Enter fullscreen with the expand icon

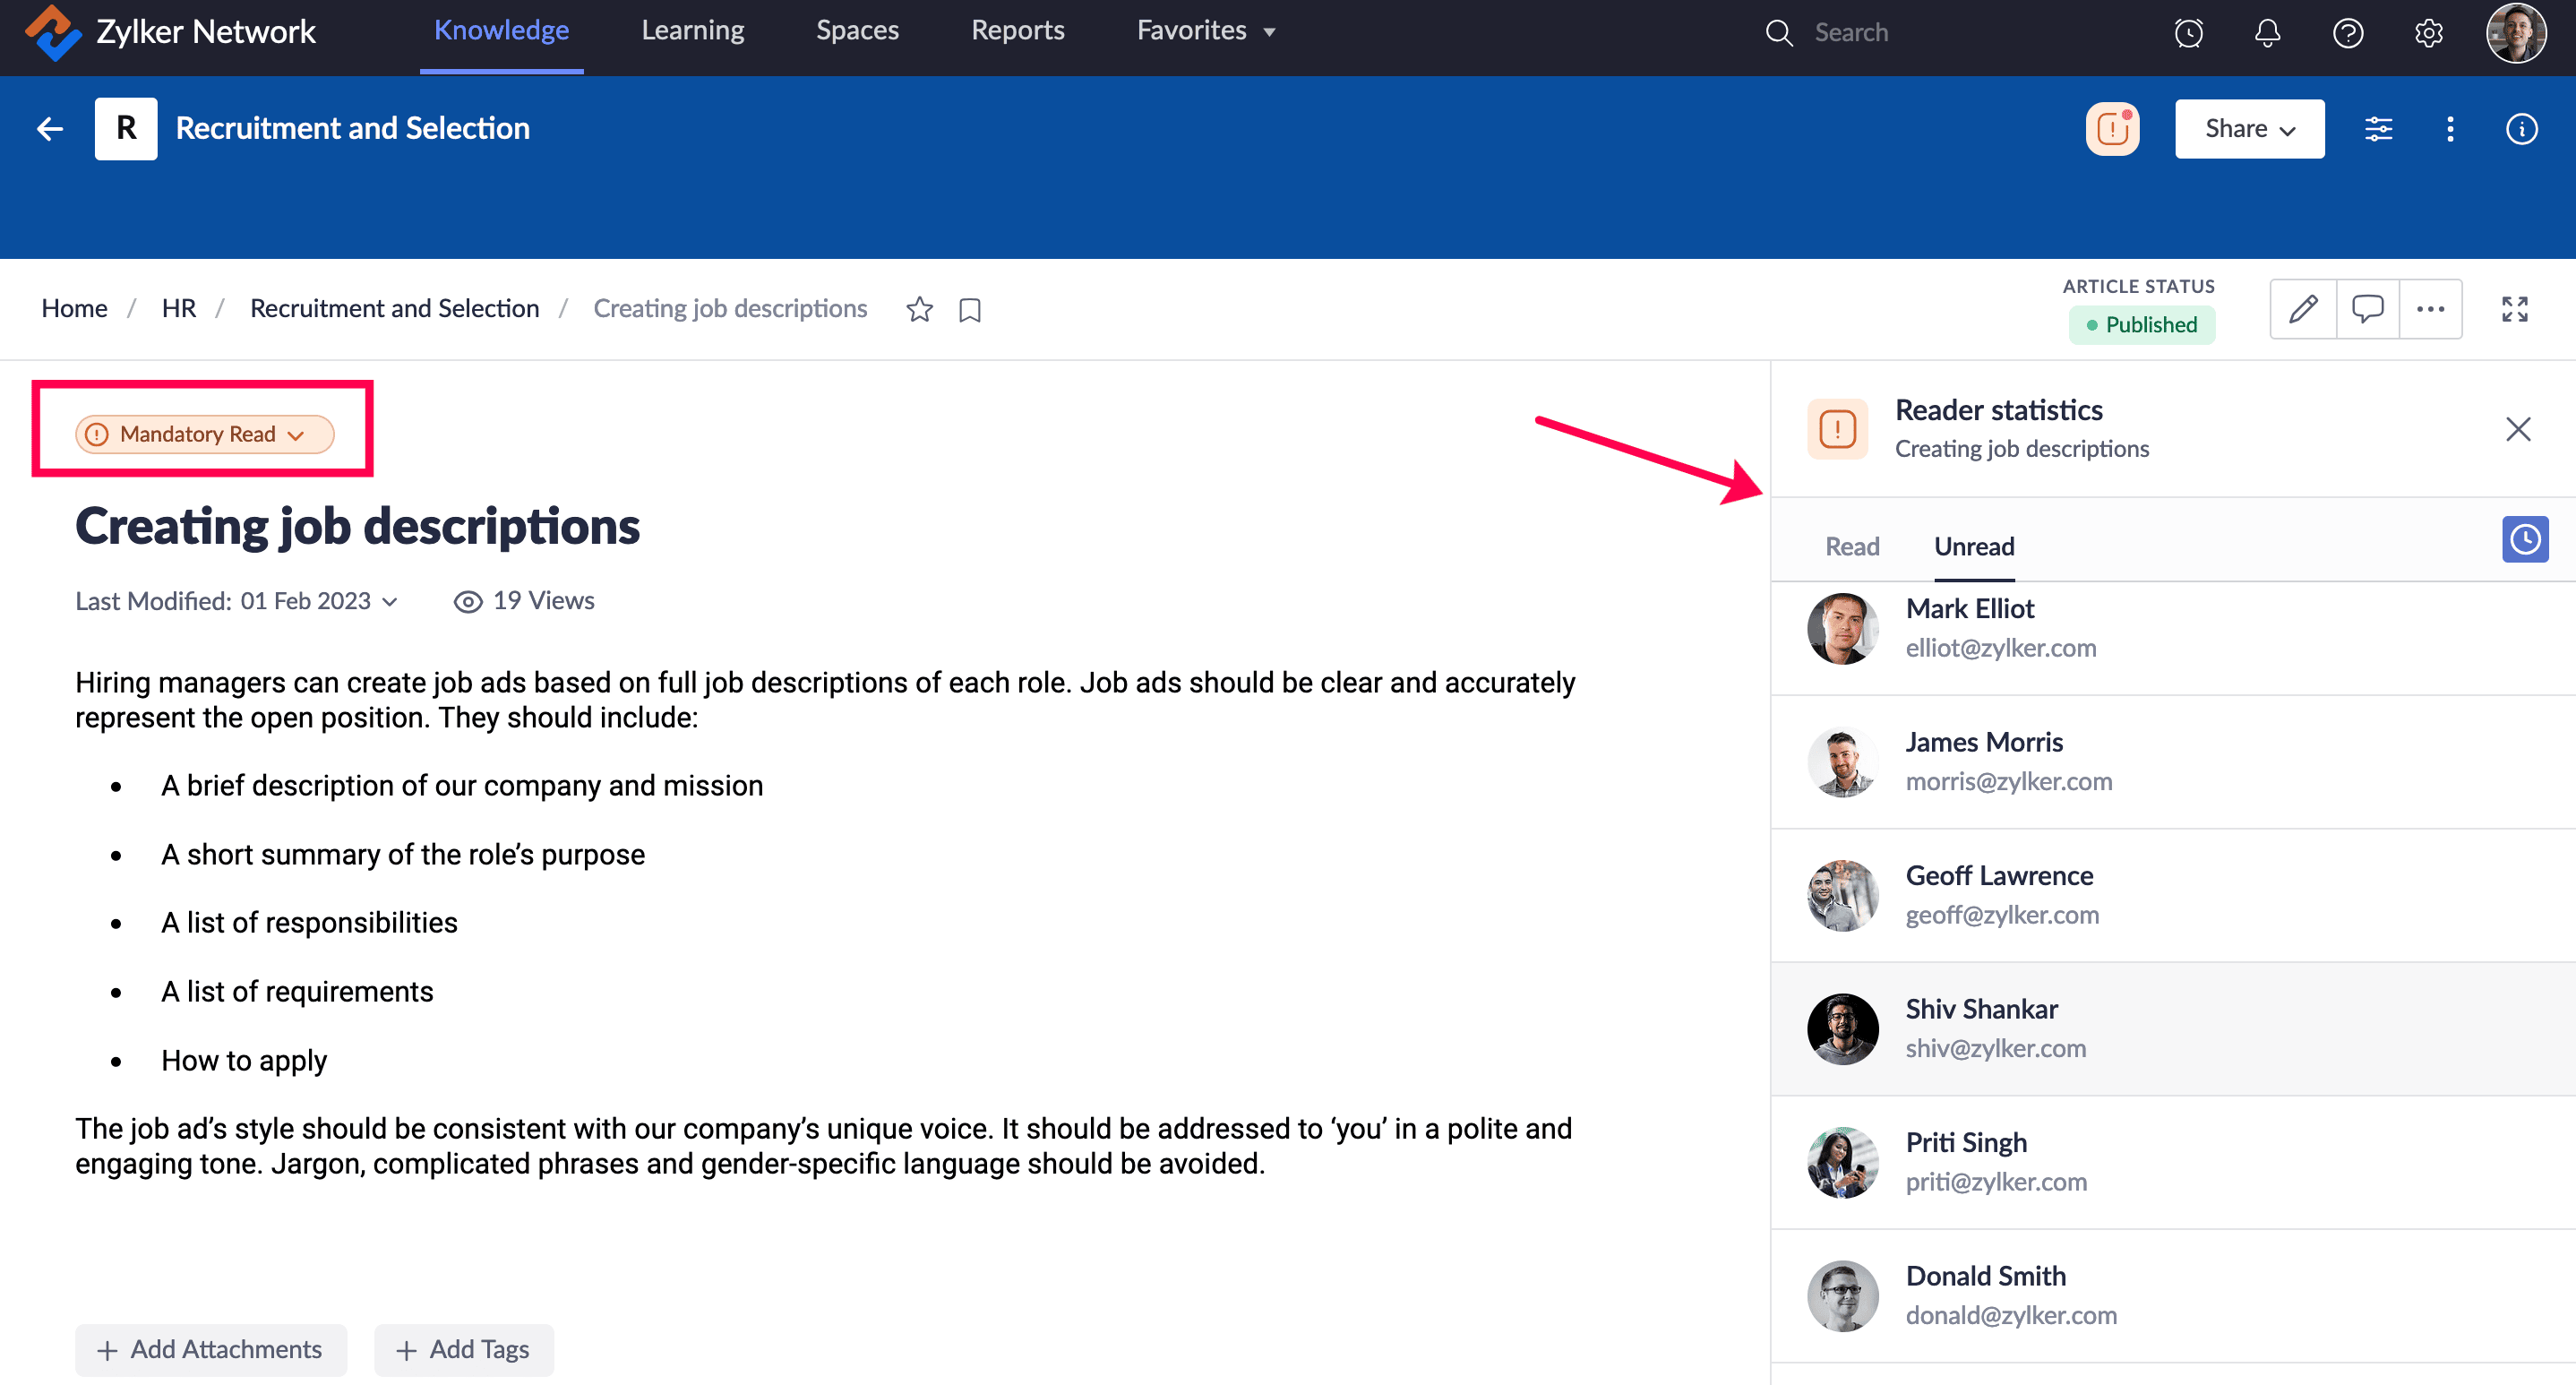point(2514,309)
